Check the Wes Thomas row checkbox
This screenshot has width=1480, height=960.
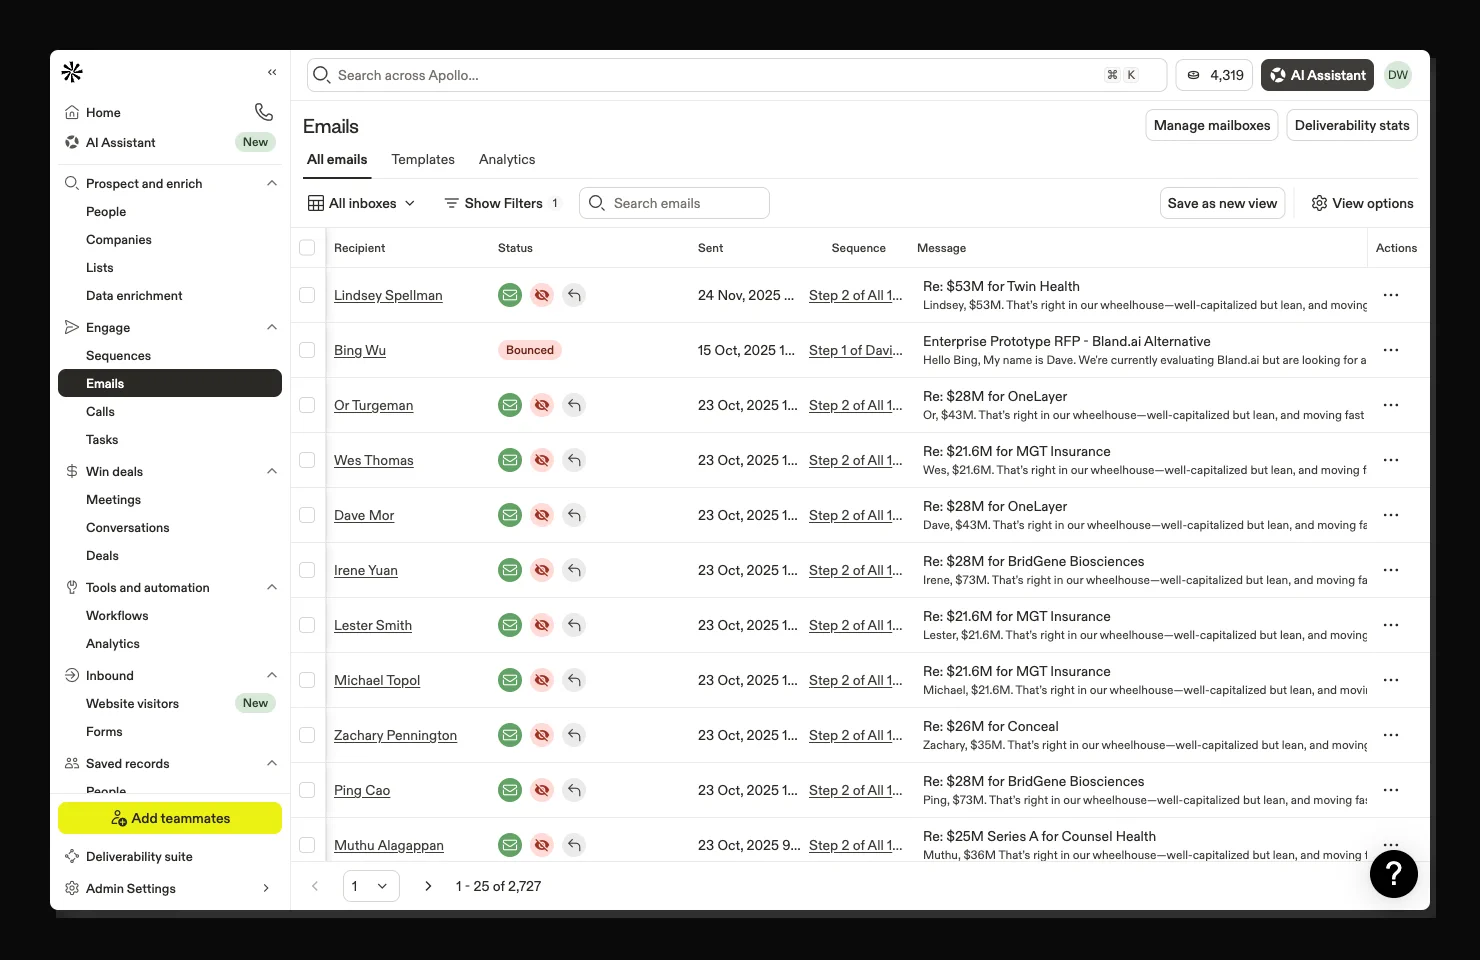(x=307, y=460)
